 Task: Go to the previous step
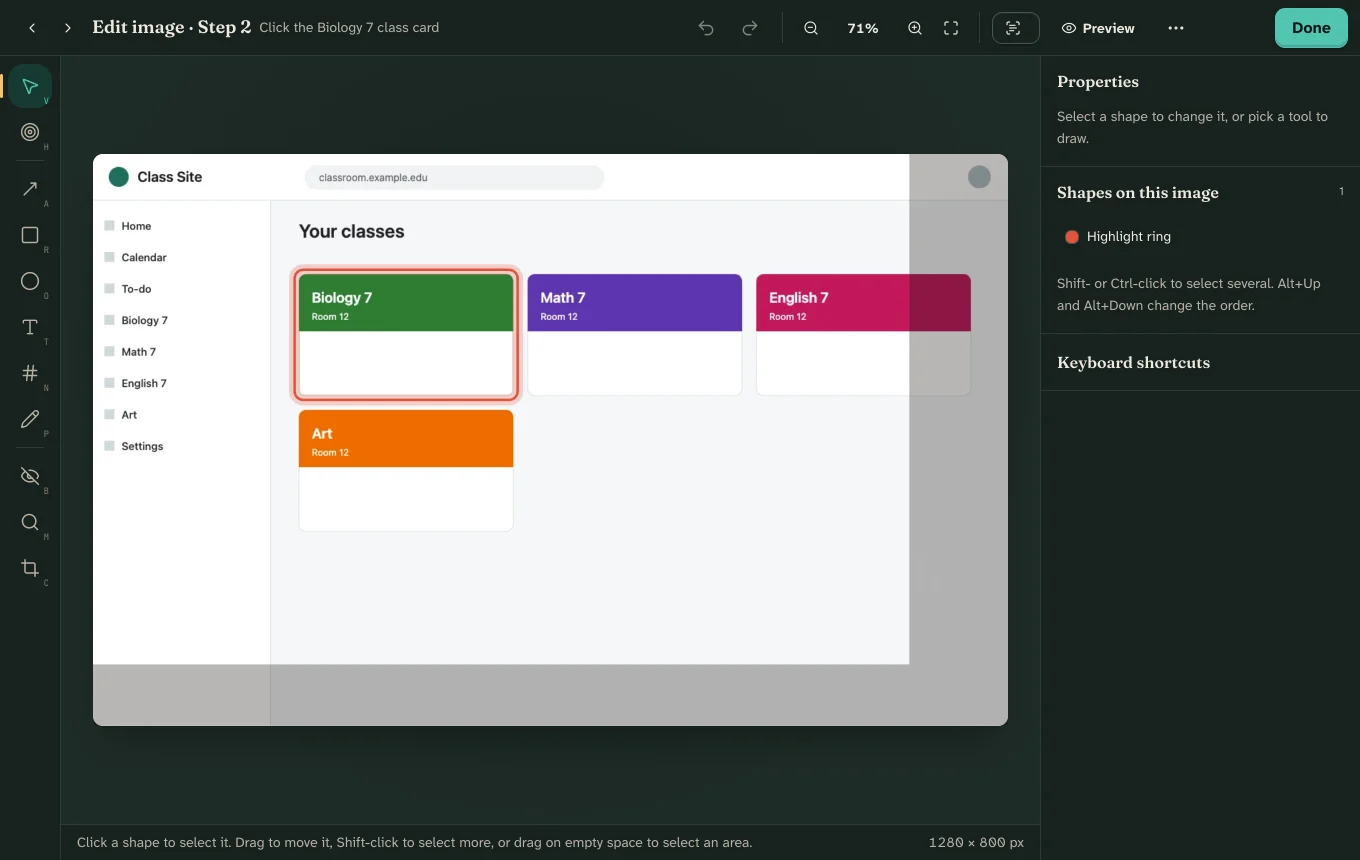tap(32, 28)
